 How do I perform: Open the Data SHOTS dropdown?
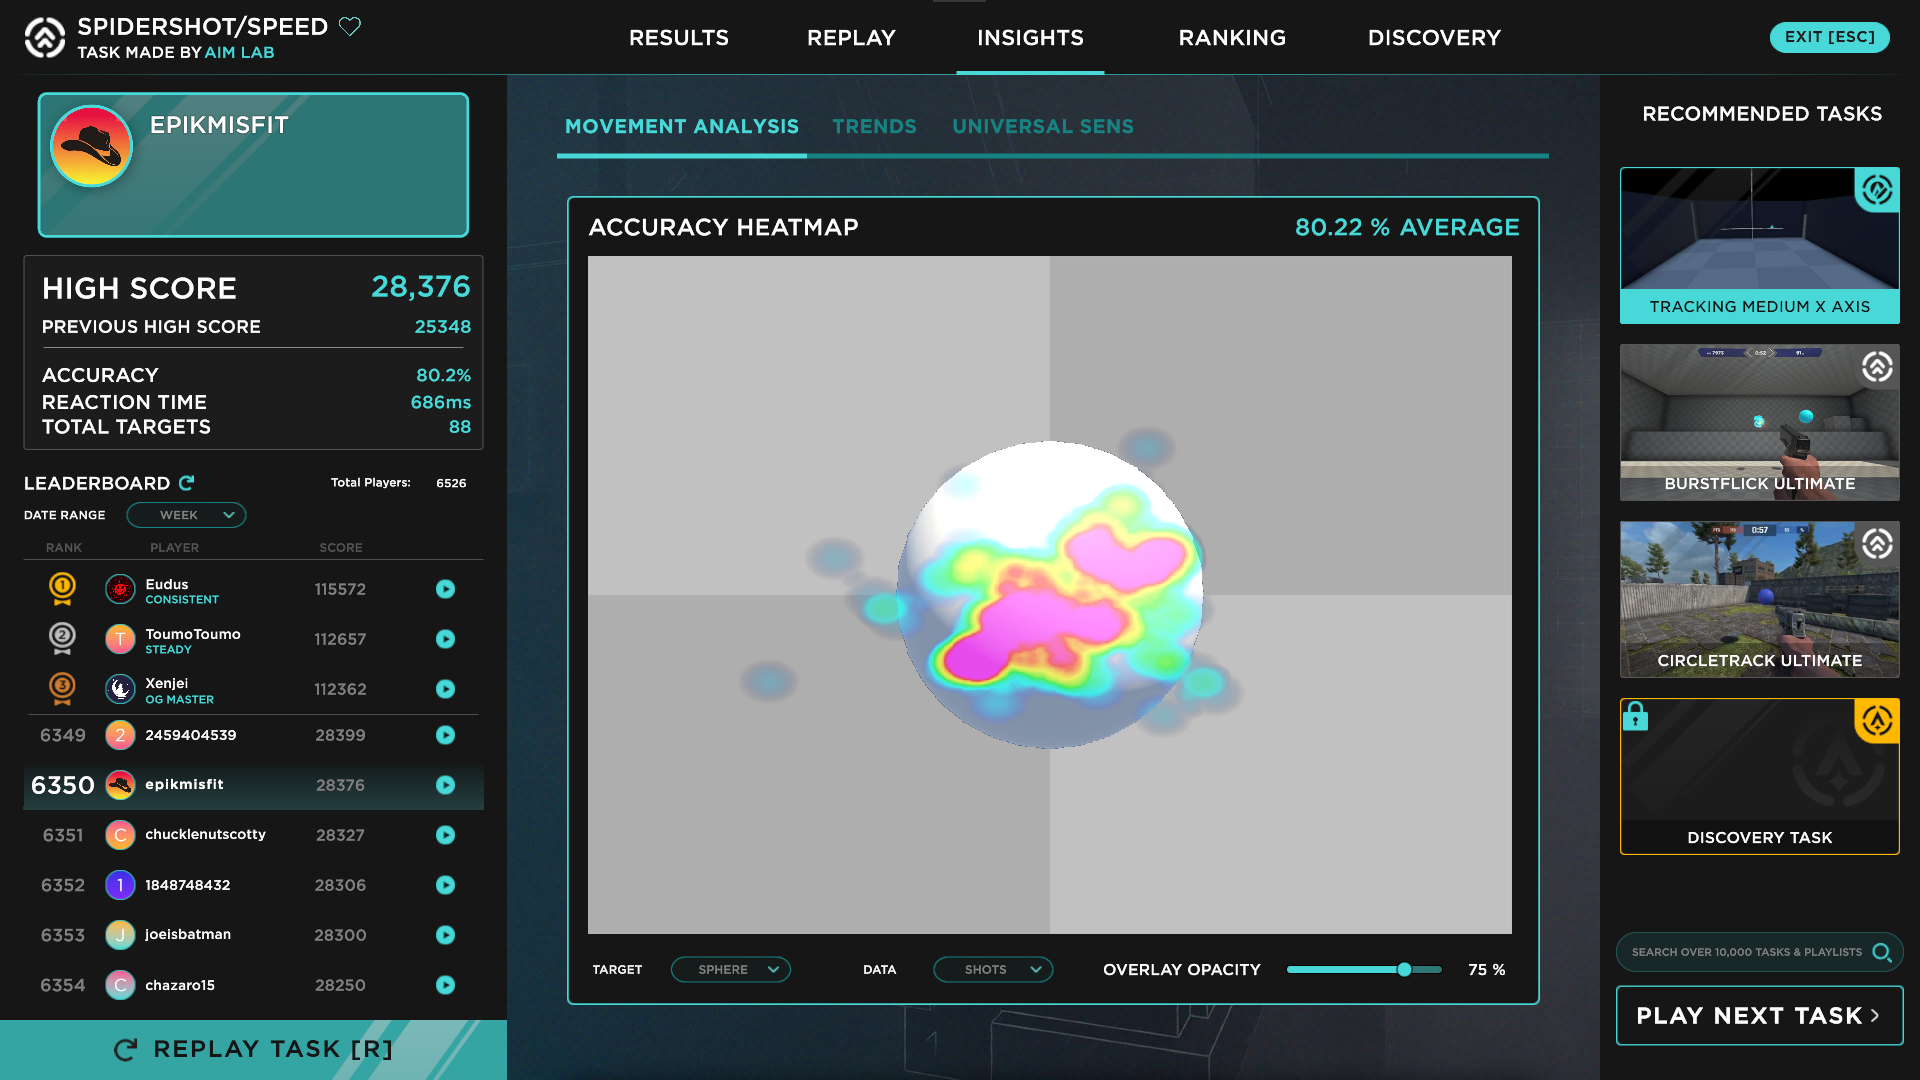[993, 970]
